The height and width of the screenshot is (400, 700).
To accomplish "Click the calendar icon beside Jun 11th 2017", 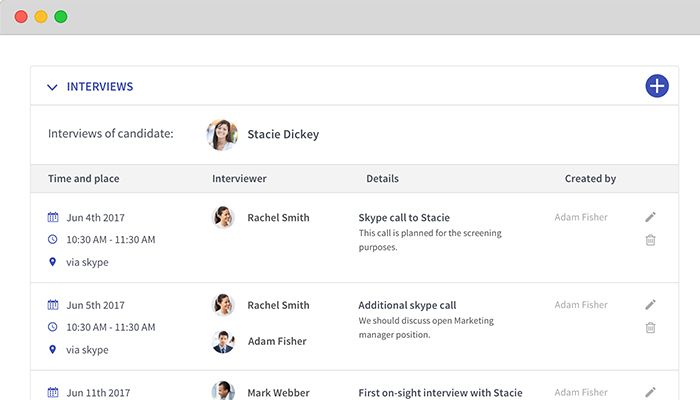I will (53, 393).
